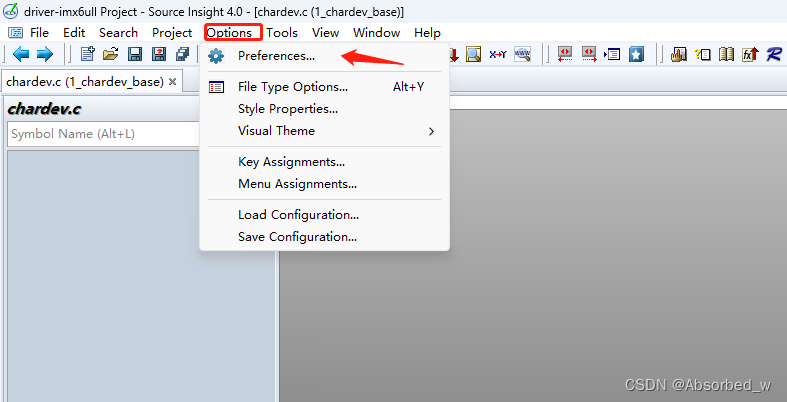Click the chardev.c symbol panel title
The height and width of the screenshot is (402, 787).
[44, 109]
